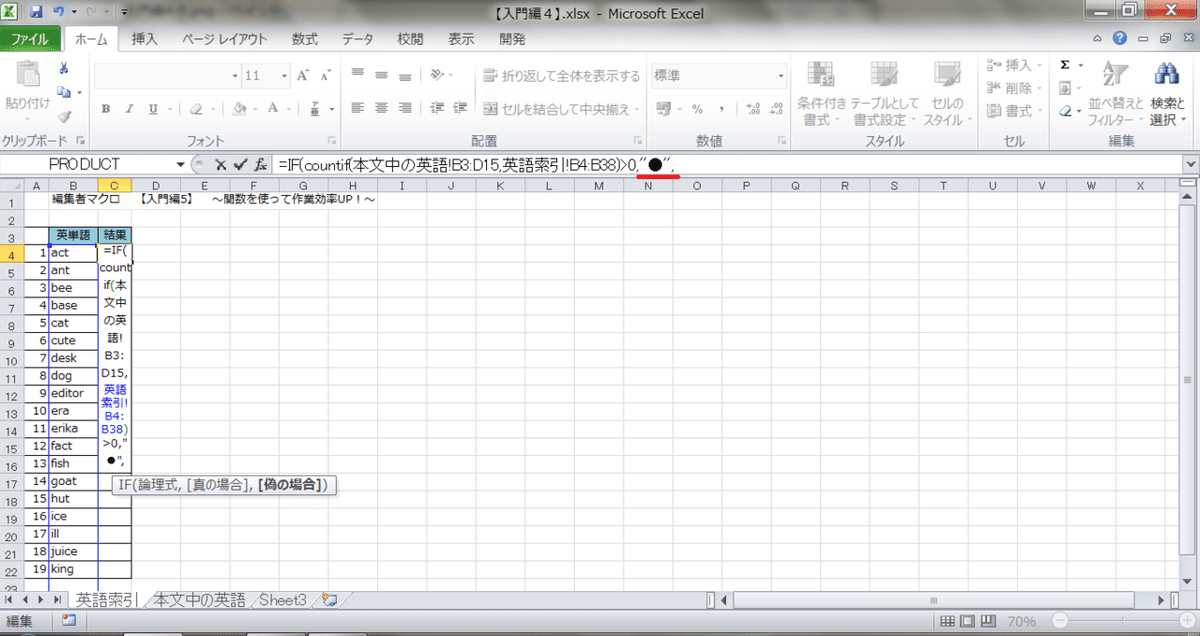Image resolution: width=1200 pixels, height=636 pixels.
Task: Click the Save icon in quick access toolbar
Action: (x=37, y=13)
